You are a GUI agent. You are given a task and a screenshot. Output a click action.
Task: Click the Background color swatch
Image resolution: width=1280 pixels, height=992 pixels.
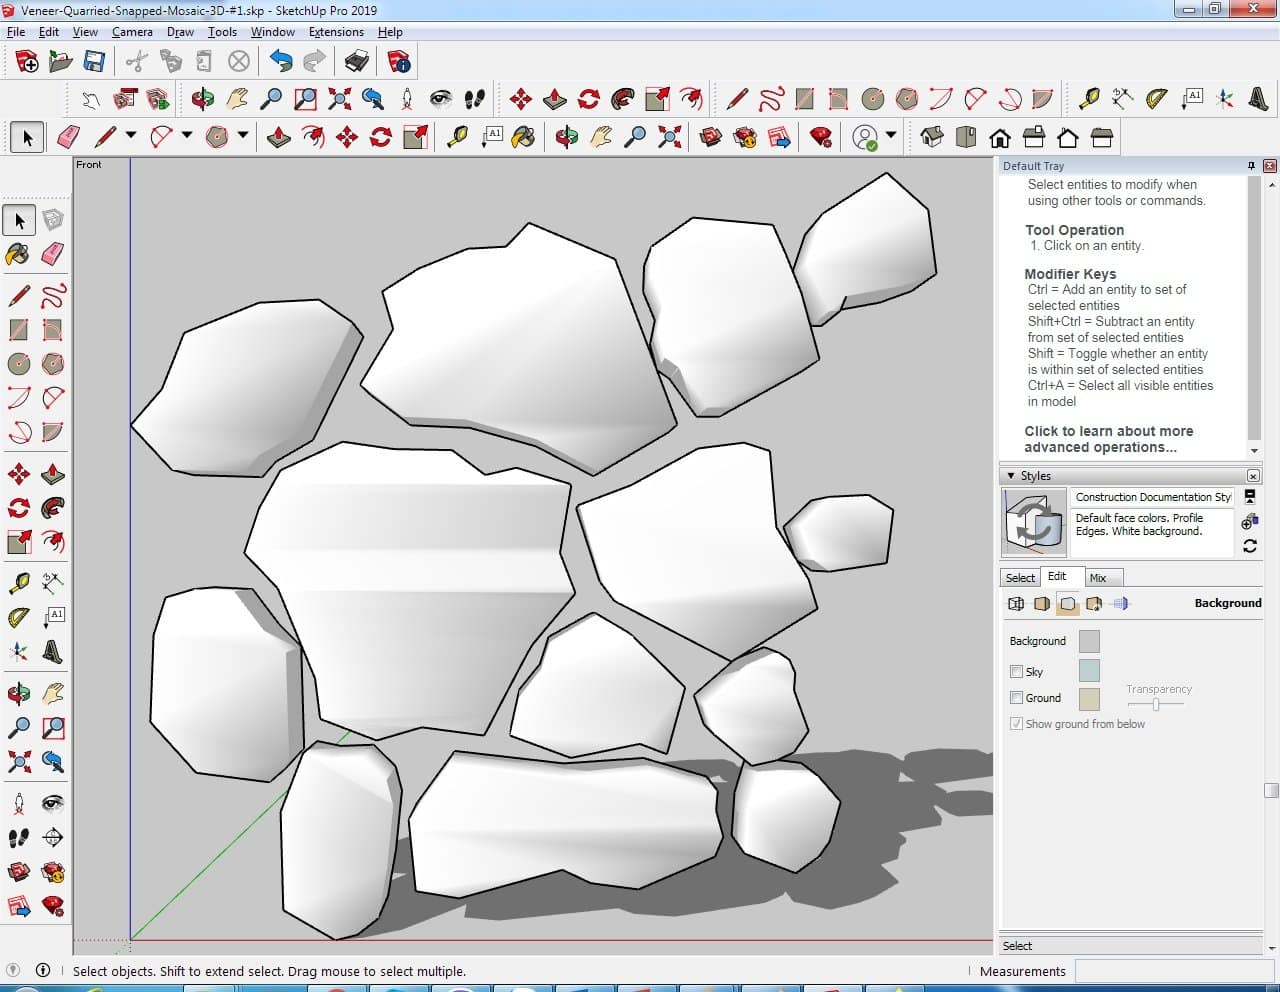(x=1089, y=641)
